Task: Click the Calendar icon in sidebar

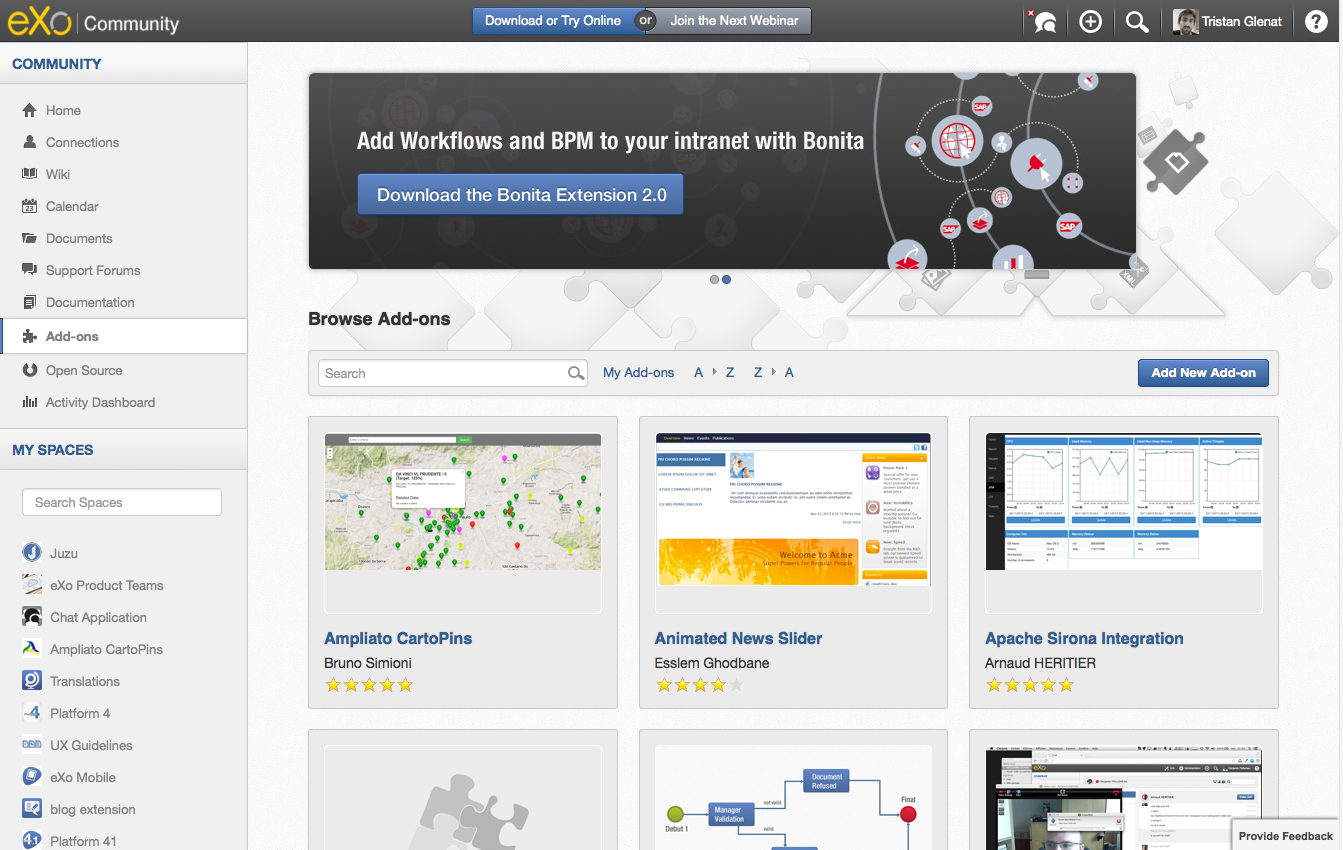Action: coord(29,206)
